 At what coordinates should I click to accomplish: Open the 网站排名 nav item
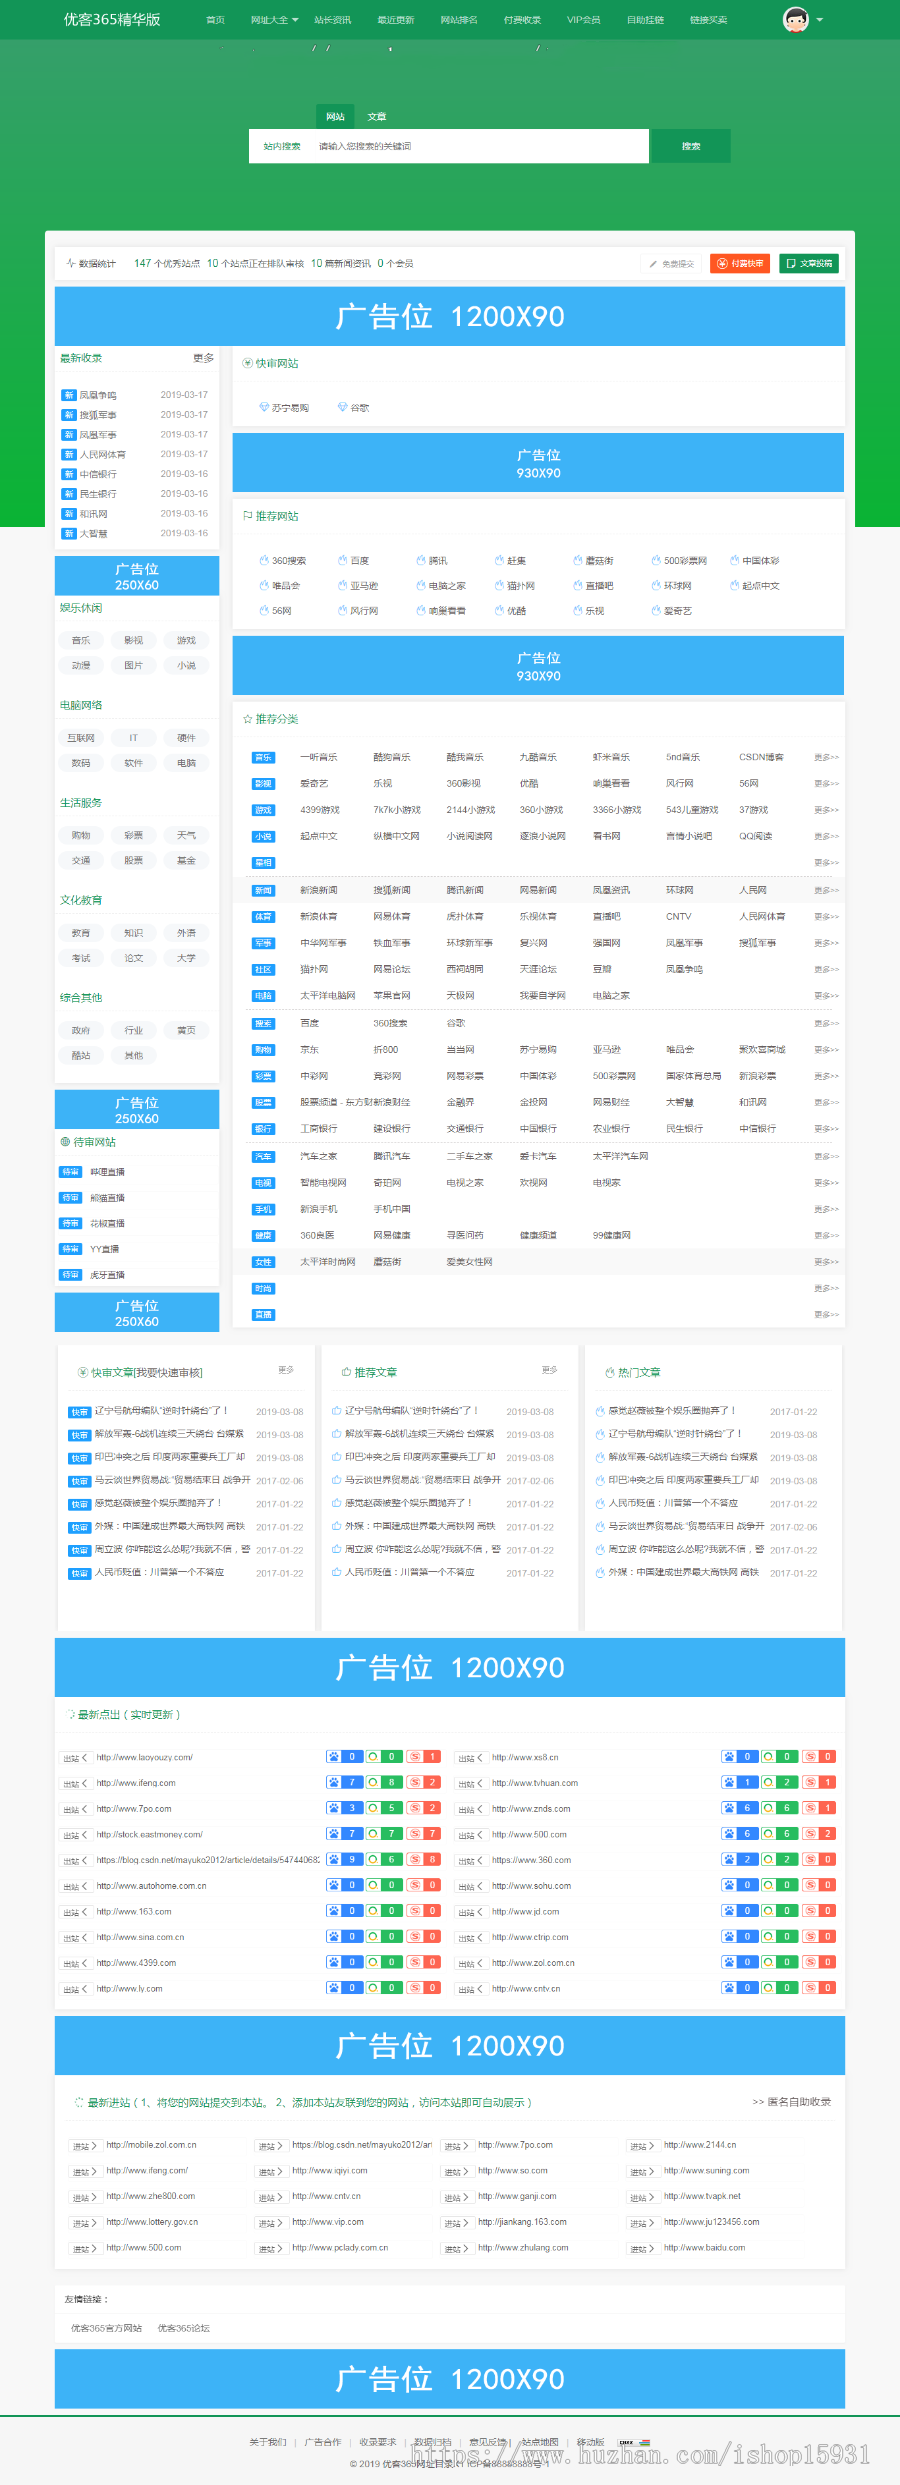click(459, 20)
